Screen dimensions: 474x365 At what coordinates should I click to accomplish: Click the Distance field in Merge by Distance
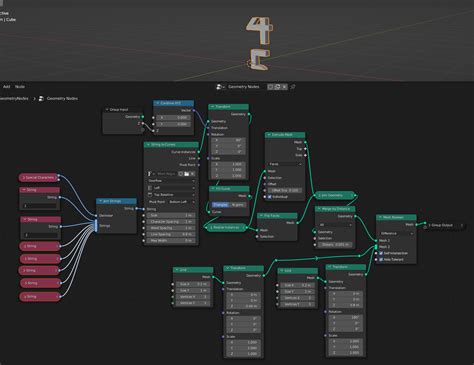coord(335,244)
